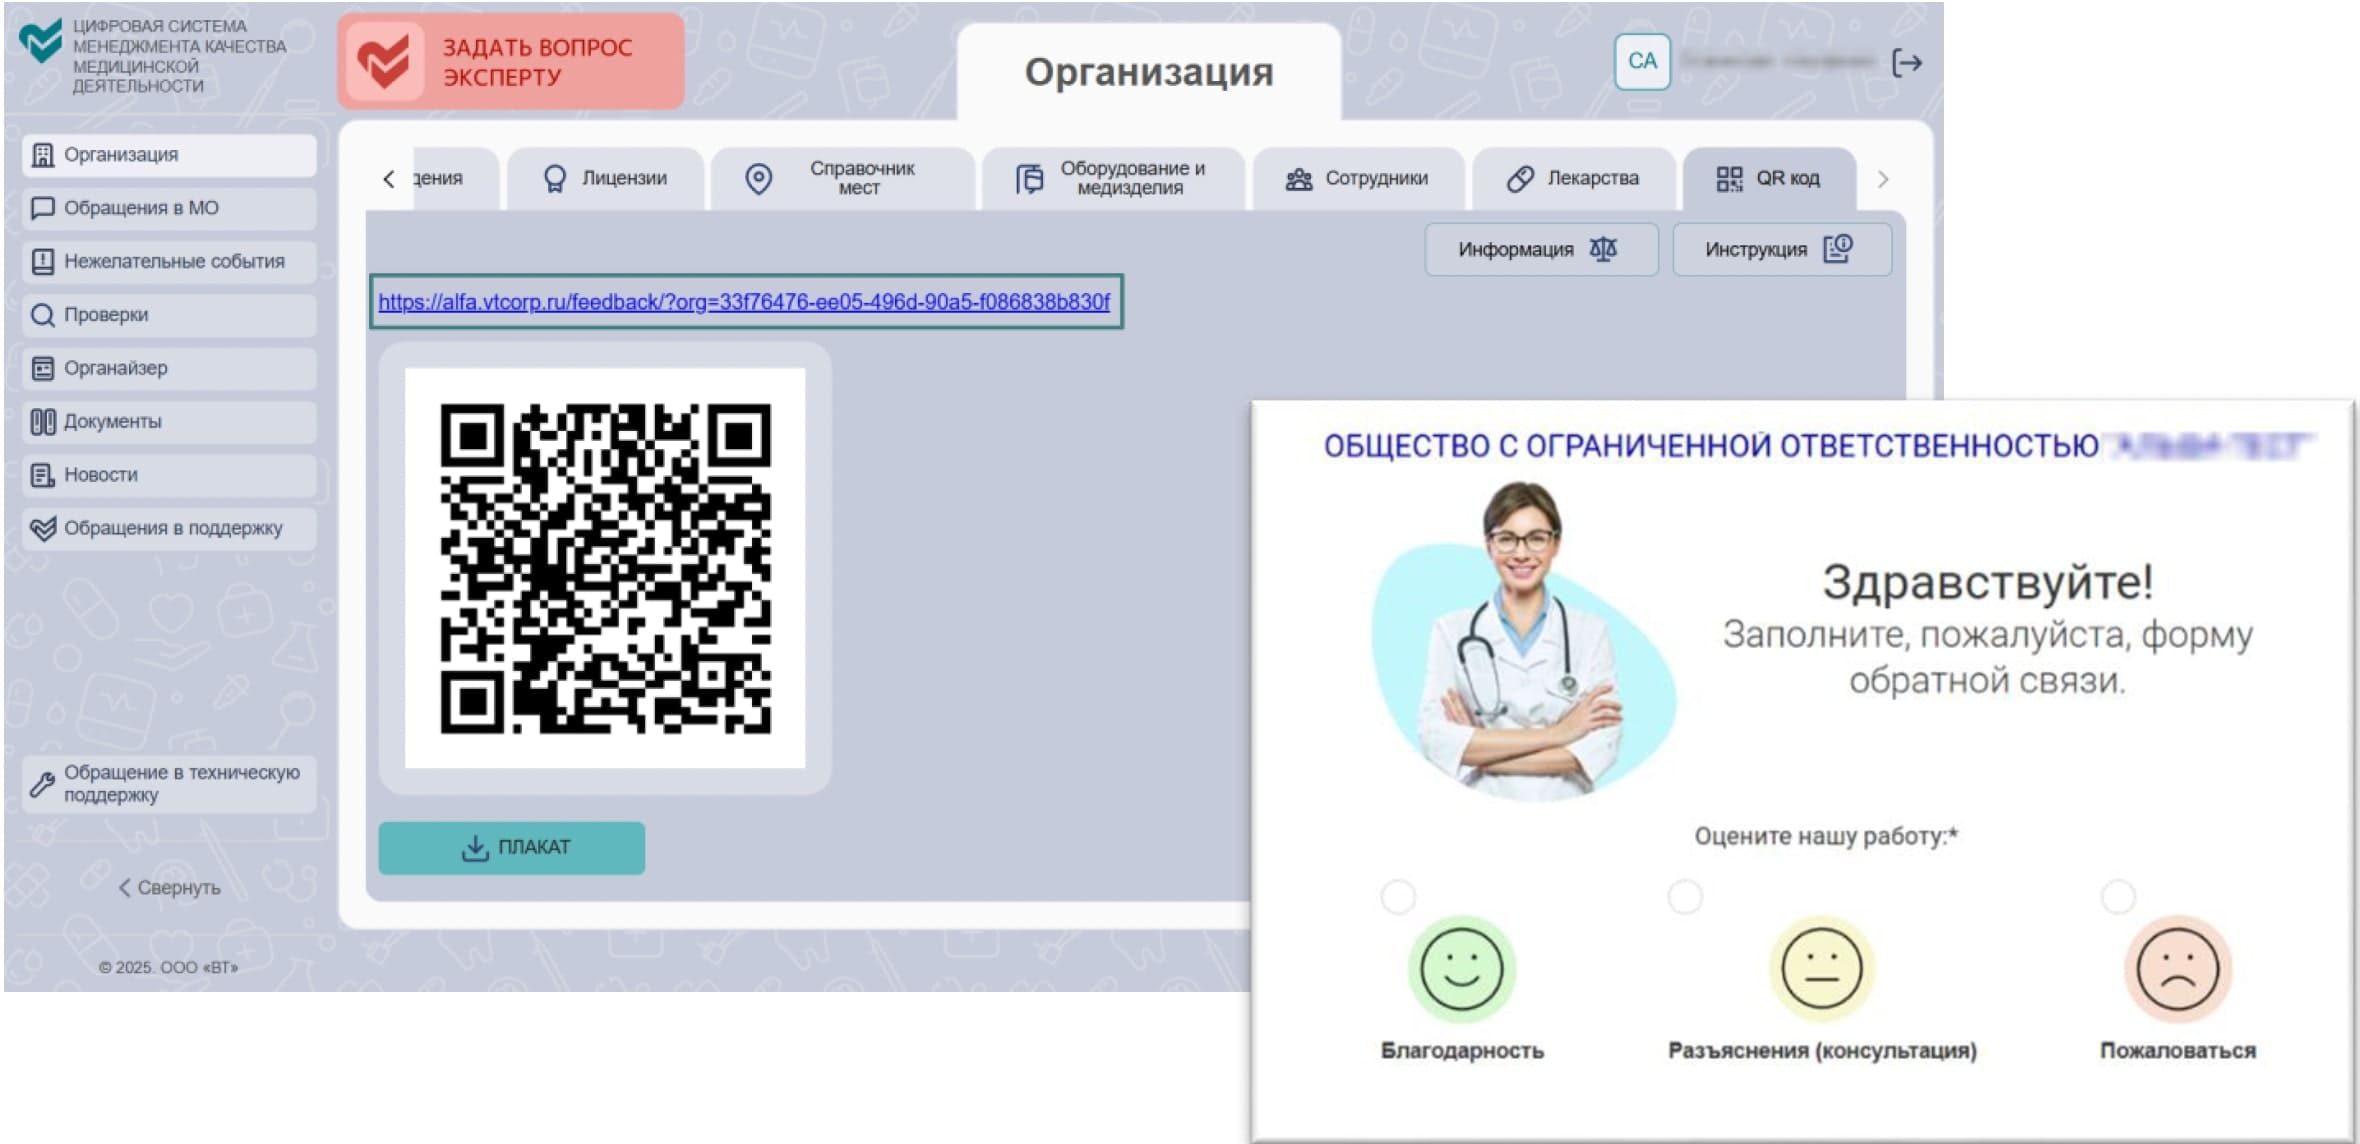2360x1144 pixels.
Task: Open the Организация sidebar section
Action: (x=169, y=155)
